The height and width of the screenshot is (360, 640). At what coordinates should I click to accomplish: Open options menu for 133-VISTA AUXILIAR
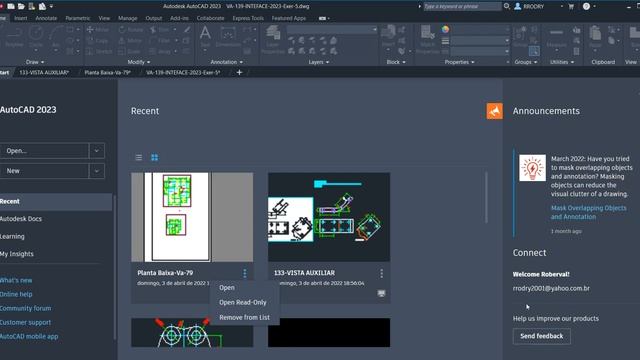coord(381,273)
